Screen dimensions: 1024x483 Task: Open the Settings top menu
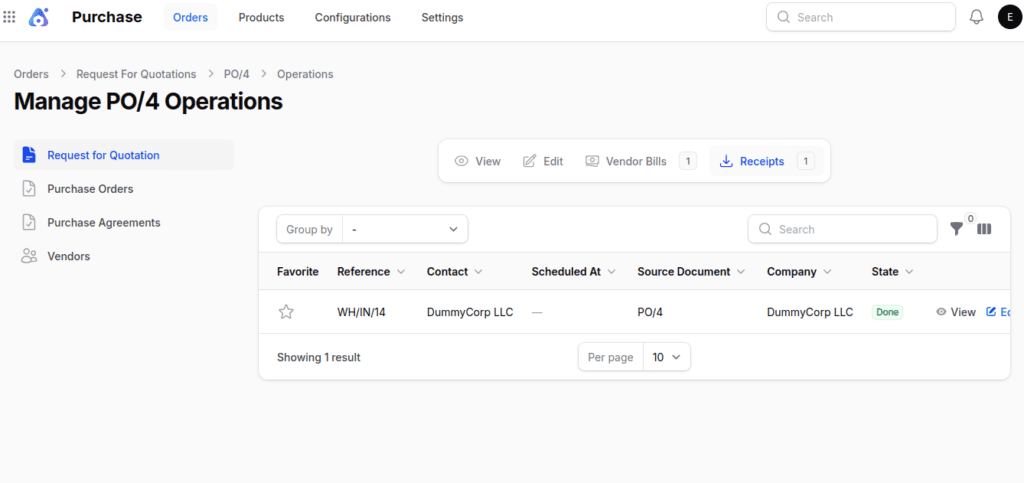click(442, 18)
